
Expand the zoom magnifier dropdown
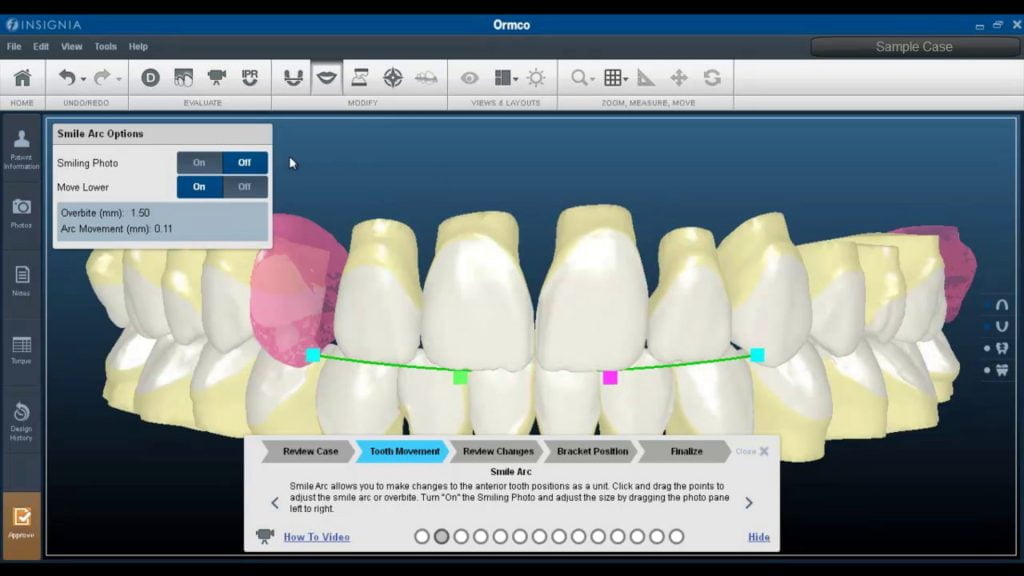[x=593, y=79]
